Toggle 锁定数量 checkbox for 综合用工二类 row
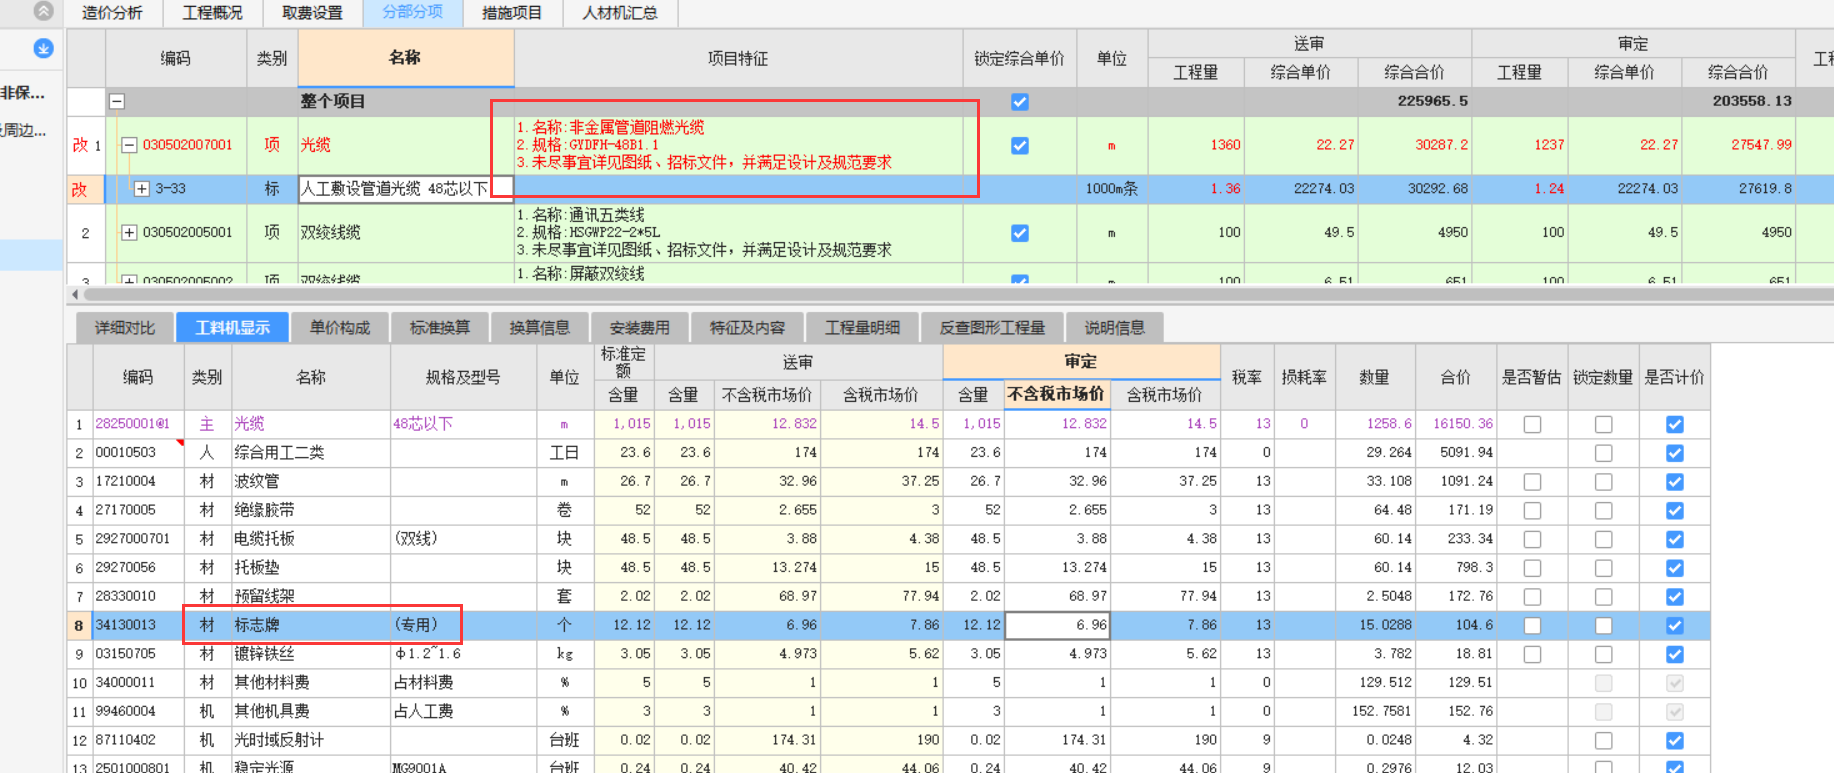 tap(1603, 453)
